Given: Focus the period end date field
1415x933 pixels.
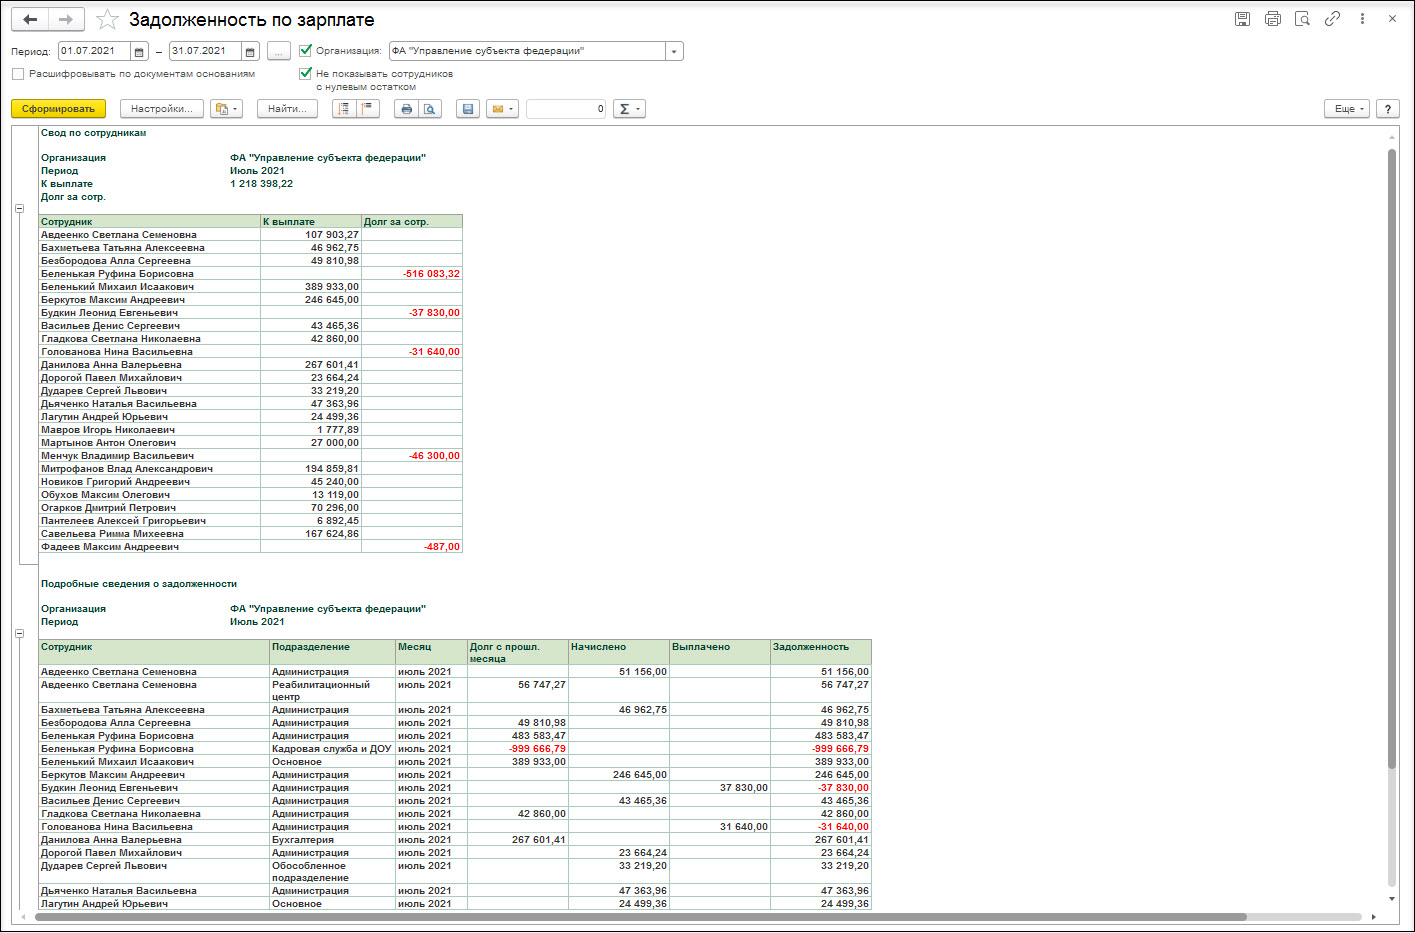Looking at the screenshot, I should pos(206,51).
